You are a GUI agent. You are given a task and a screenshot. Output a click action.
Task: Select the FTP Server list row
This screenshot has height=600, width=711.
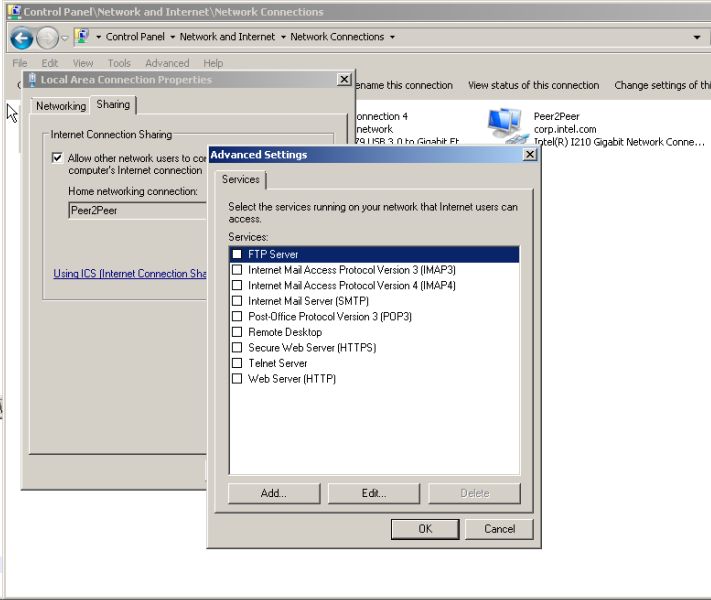(x=374, y=254)
